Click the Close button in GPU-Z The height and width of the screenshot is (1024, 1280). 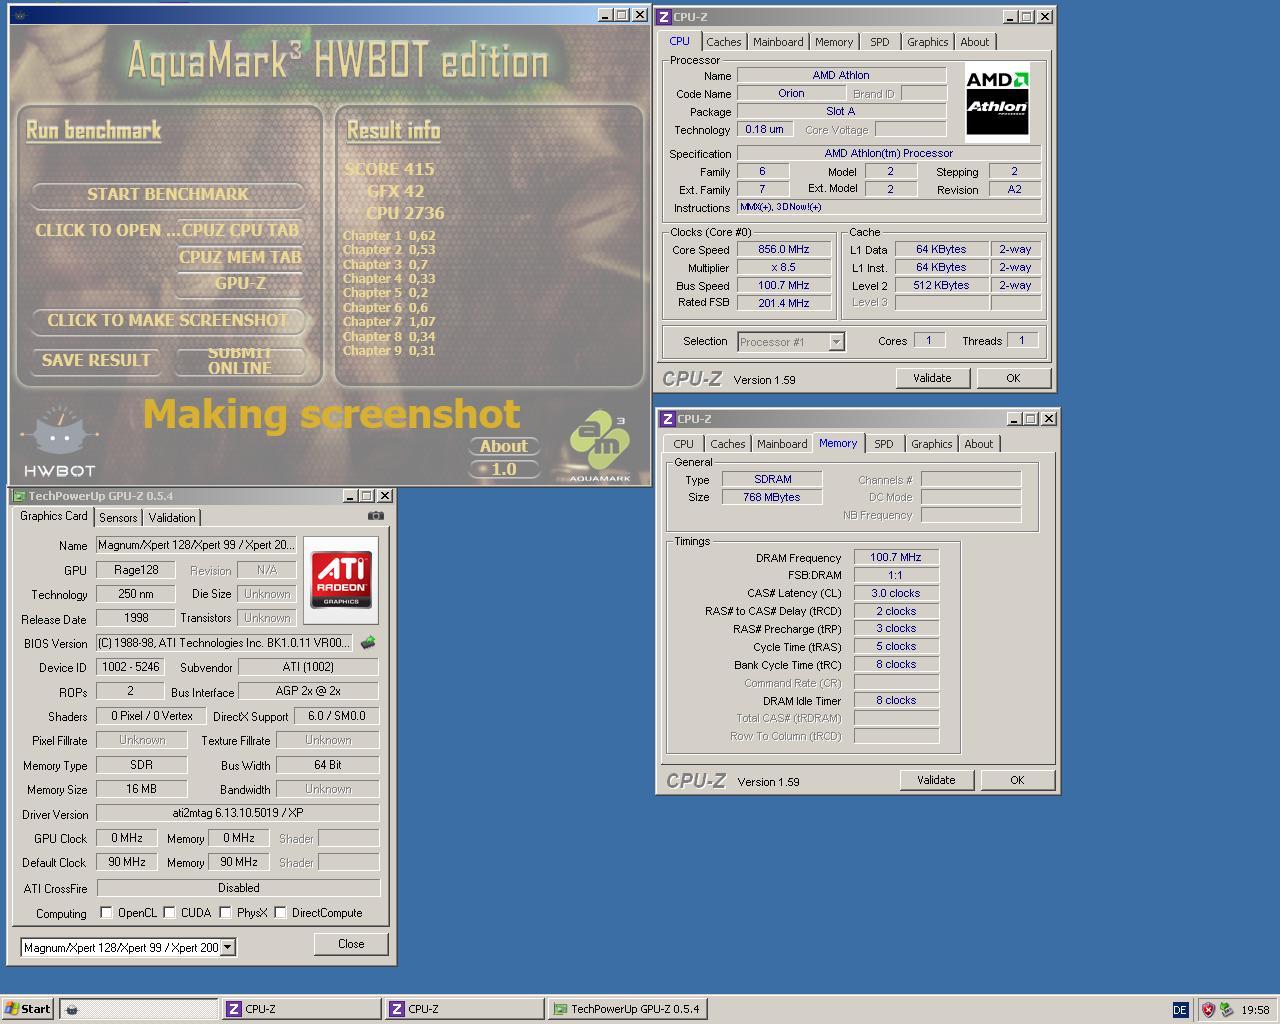[x=351, y=944]
